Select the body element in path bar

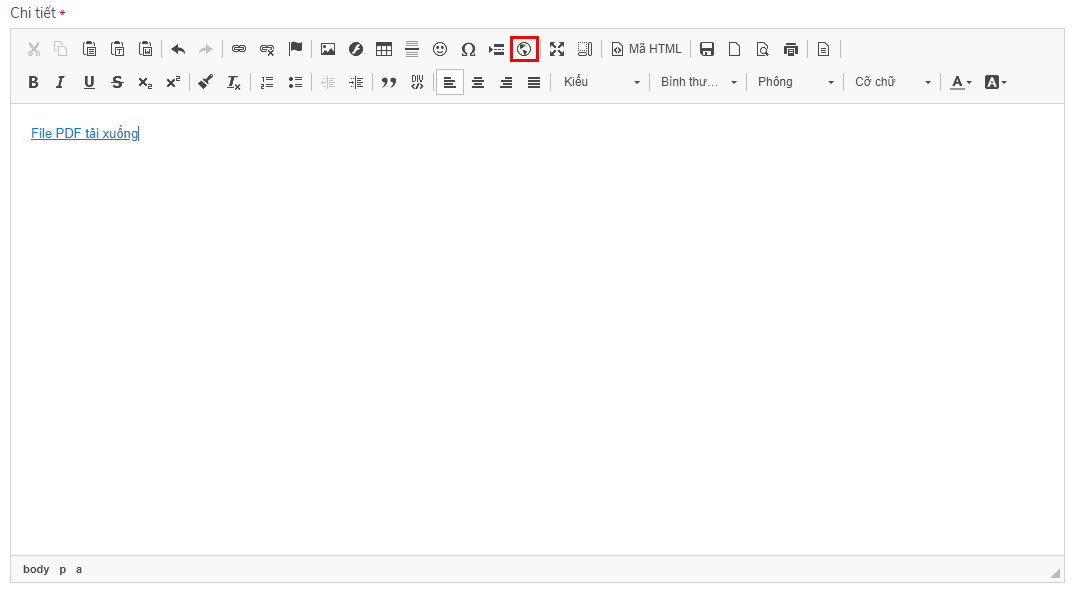point(36,569)
